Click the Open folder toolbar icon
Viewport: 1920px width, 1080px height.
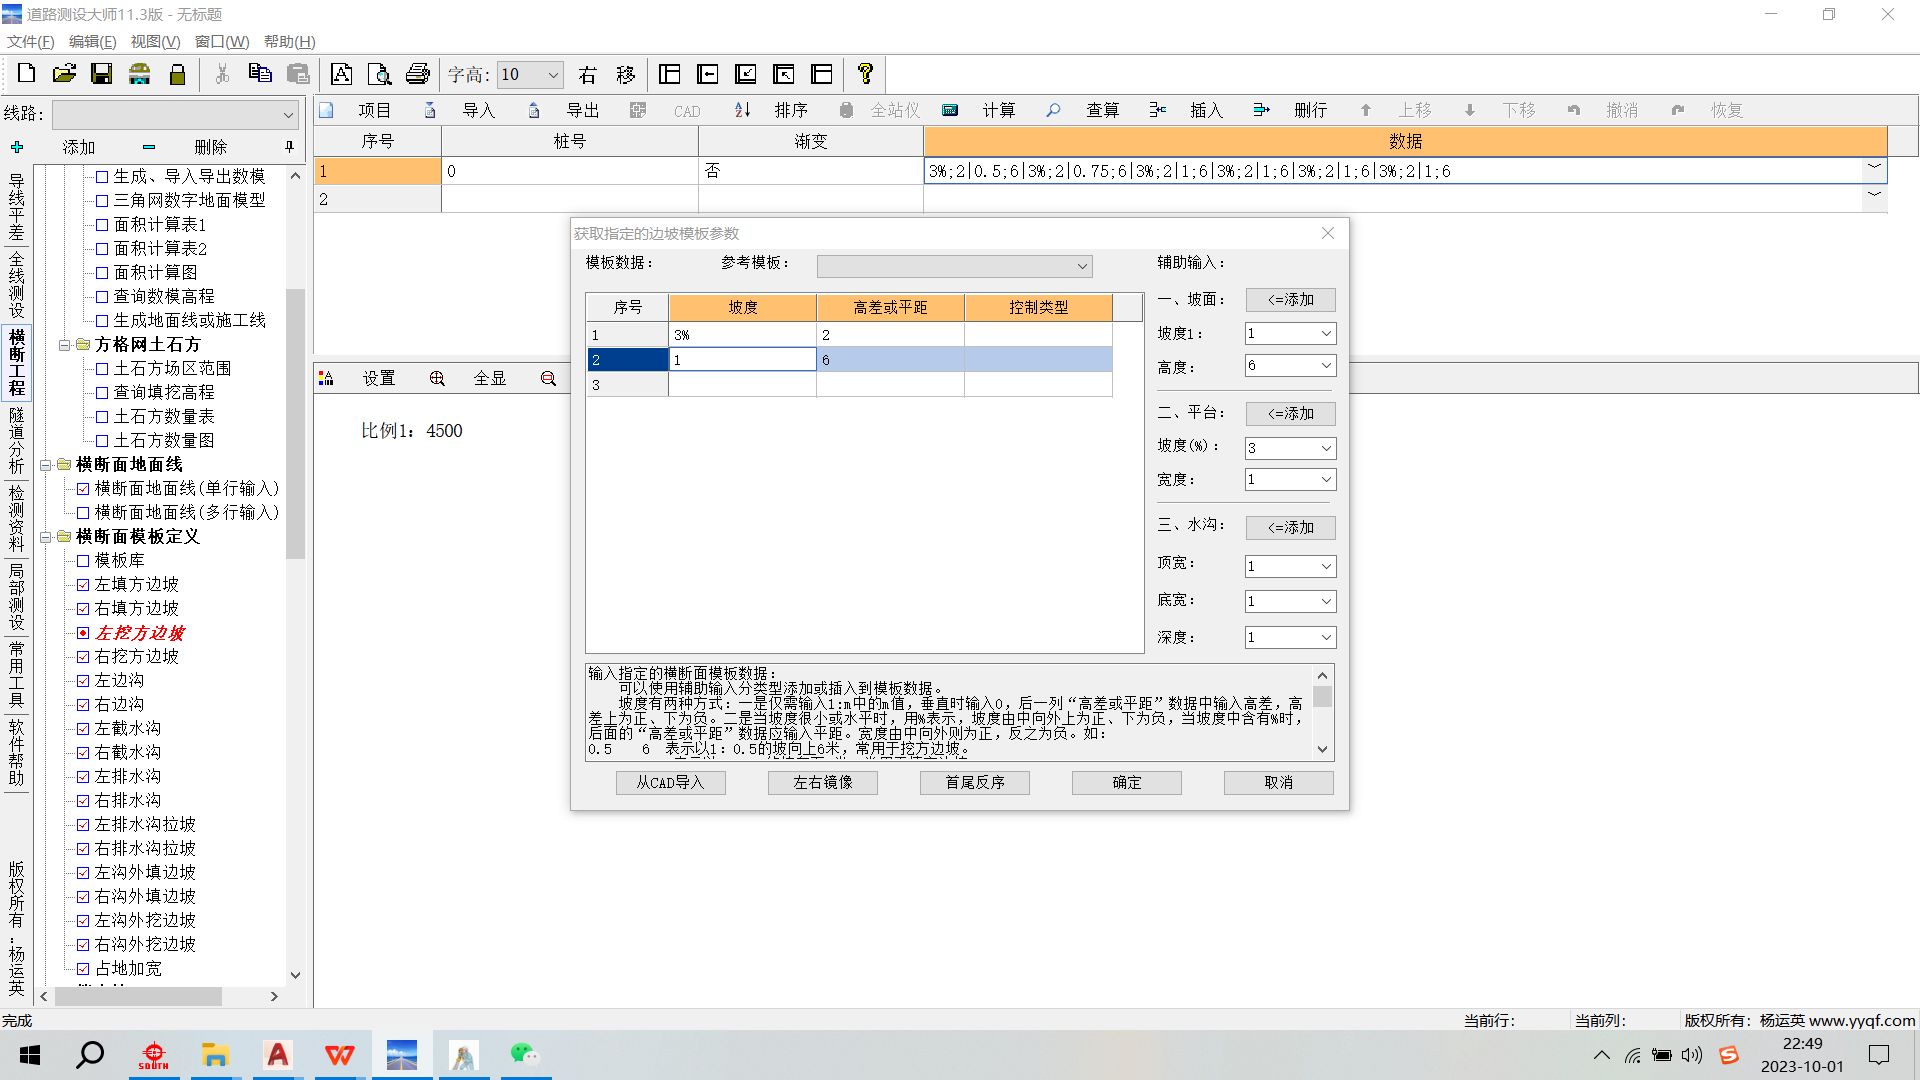(x=64, y=74)
